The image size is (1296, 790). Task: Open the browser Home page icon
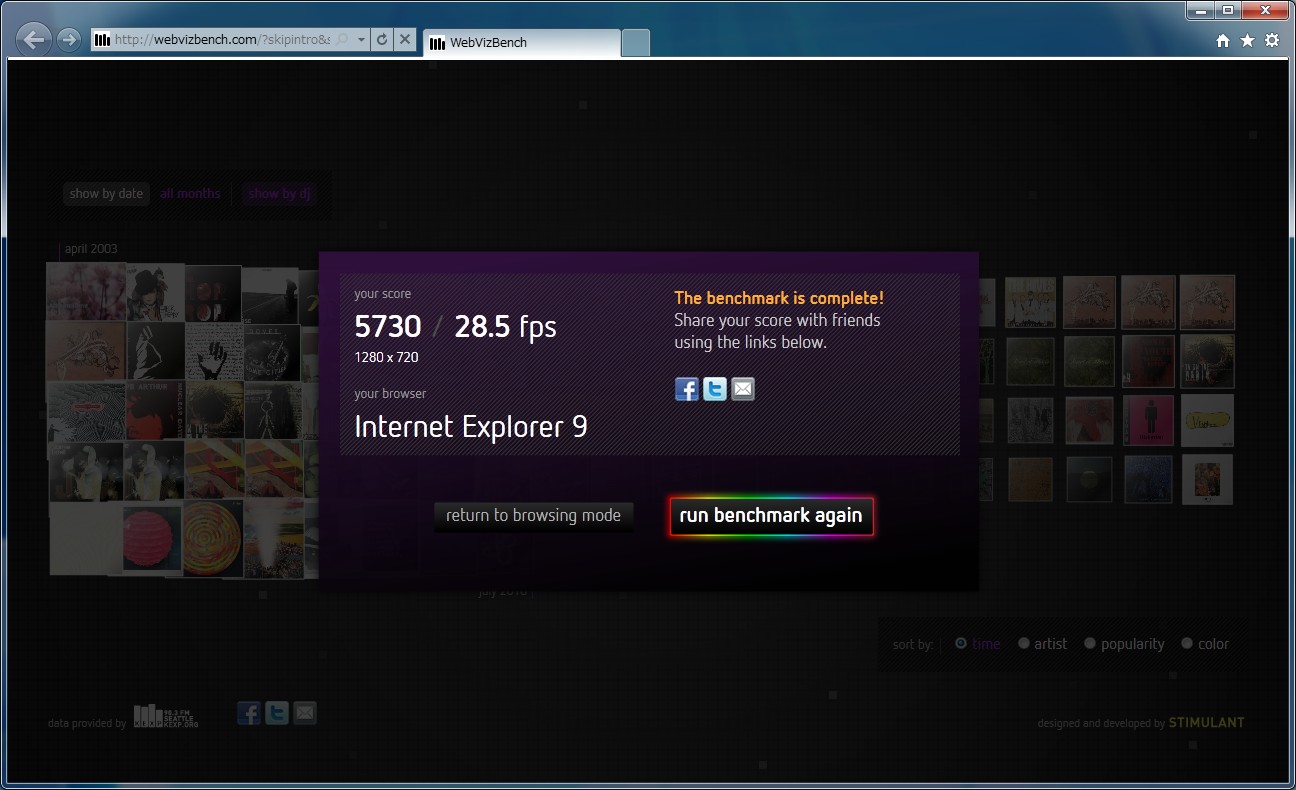1223,41
